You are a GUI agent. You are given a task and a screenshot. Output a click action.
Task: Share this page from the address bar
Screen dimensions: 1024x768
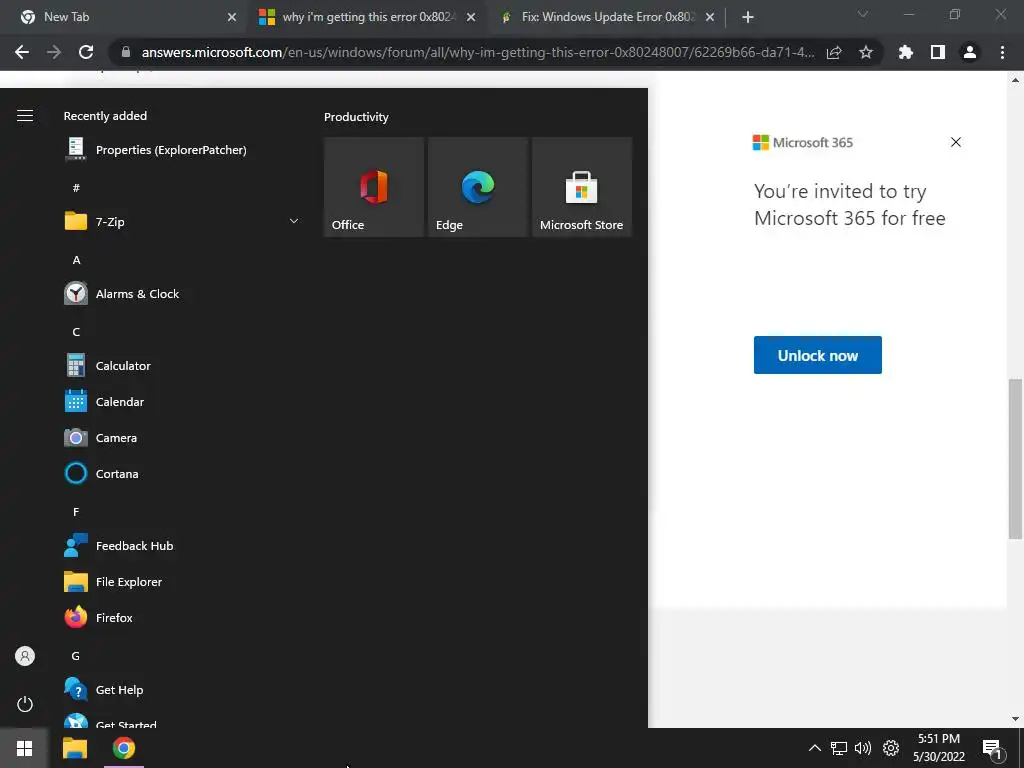834,52
